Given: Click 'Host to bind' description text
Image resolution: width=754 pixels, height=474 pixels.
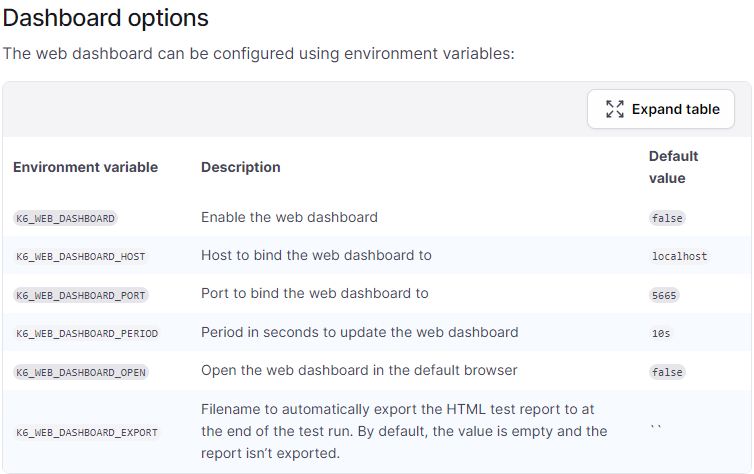Looking at the screenshot, I should coord(316,255).
